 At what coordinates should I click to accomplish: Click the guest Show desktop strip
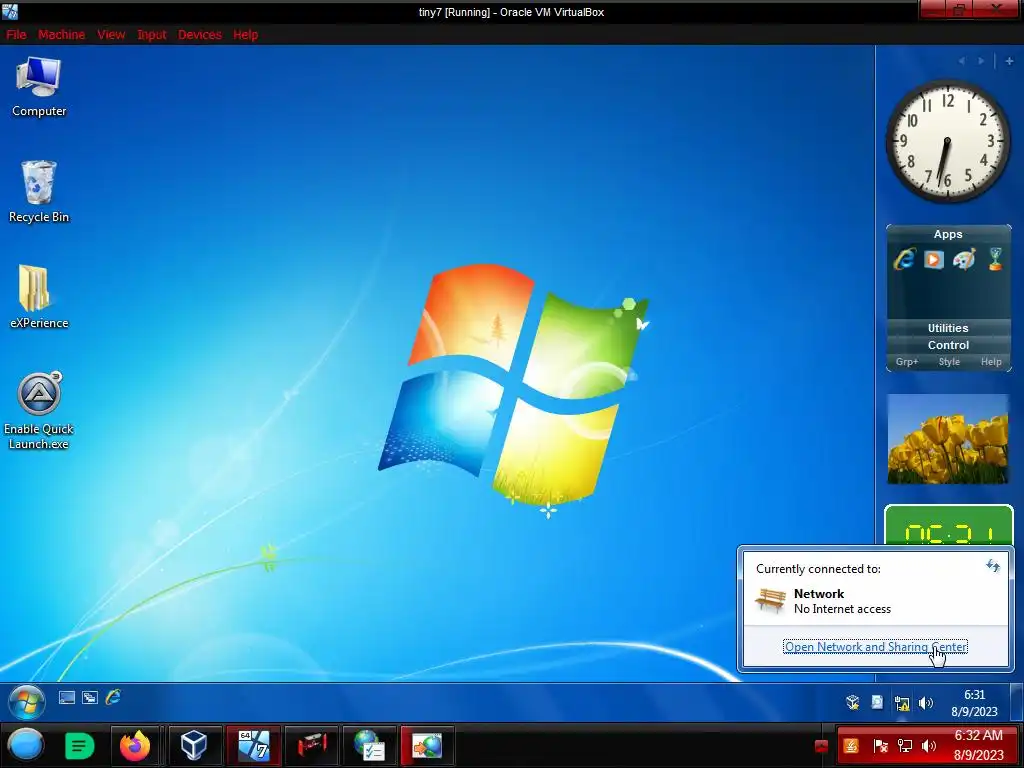click(1017, 702)
